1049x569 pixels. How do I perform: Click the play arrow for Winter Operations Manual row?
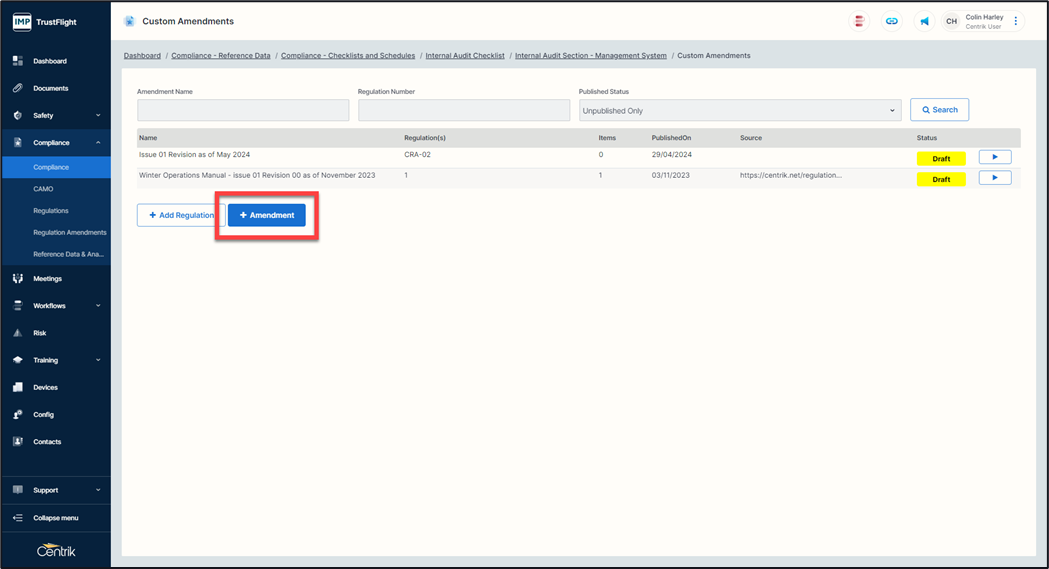pyautogui.click(x=994, y=178)
